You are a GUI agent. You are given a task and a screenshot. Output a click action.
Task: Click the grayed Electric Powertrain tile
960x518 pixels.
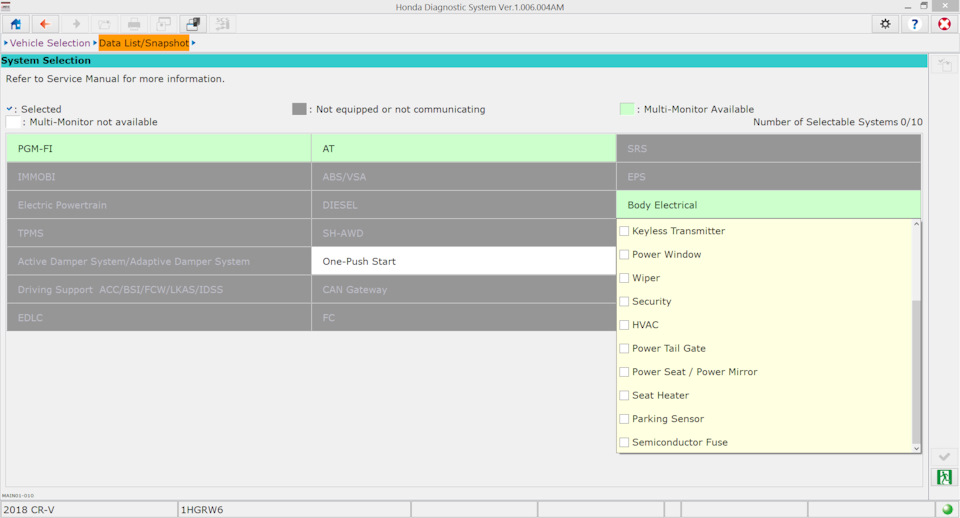tap(159, 205)
